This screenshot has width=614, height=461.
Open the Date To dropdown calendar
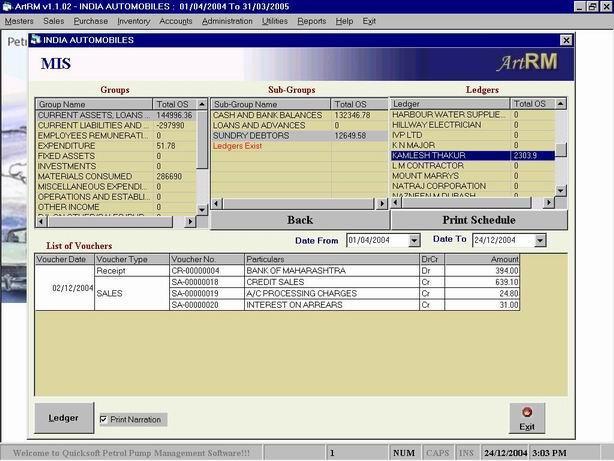pos(540,240)
